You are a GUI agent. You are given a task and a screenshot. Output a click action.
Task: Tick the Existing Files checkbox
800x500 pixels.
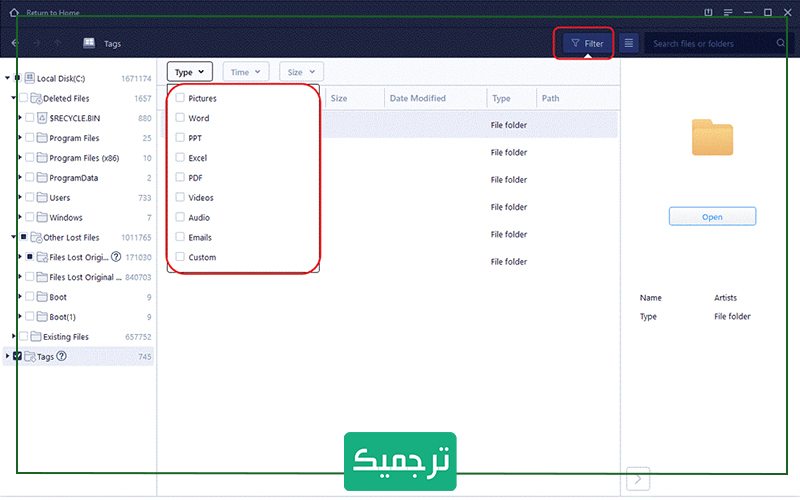23,336
